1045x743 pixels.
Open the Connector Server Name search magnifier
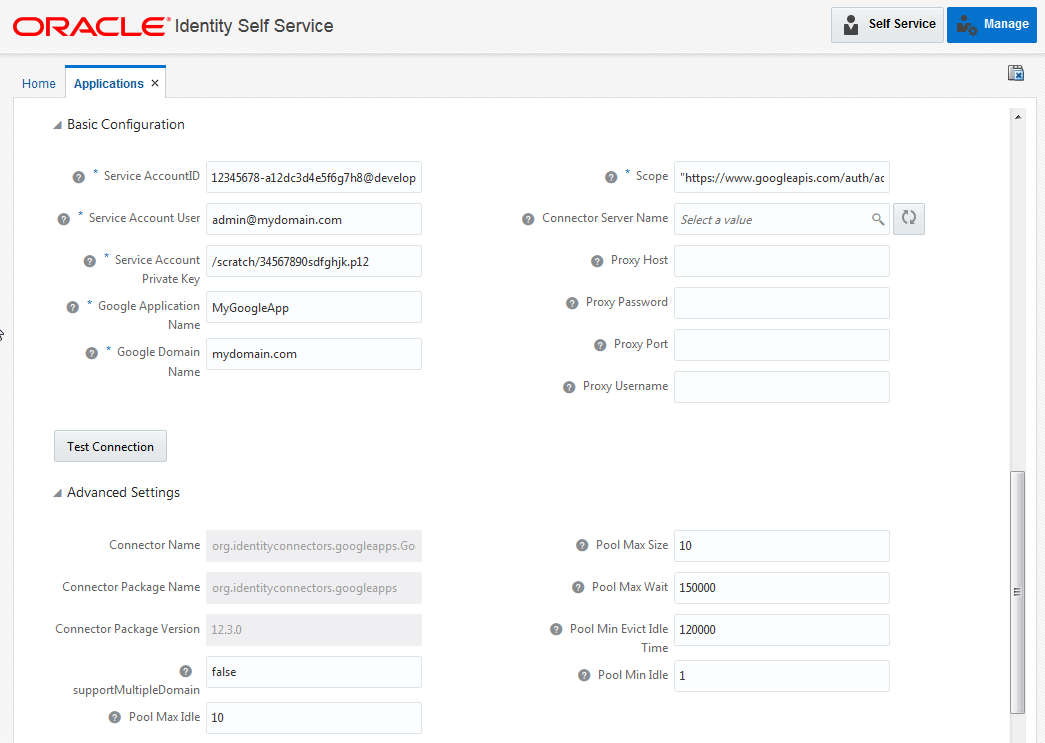(x=878, y=218)
